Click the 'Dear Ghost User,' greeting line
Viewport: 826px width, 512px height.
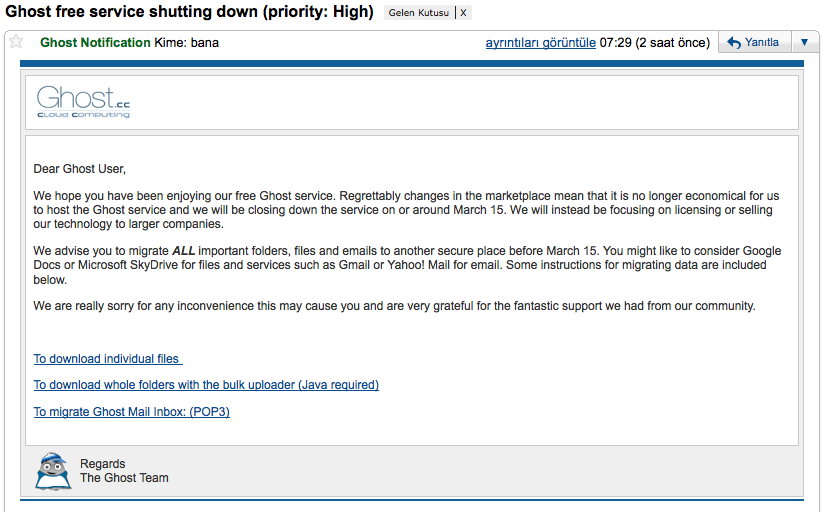pos(80,169)
